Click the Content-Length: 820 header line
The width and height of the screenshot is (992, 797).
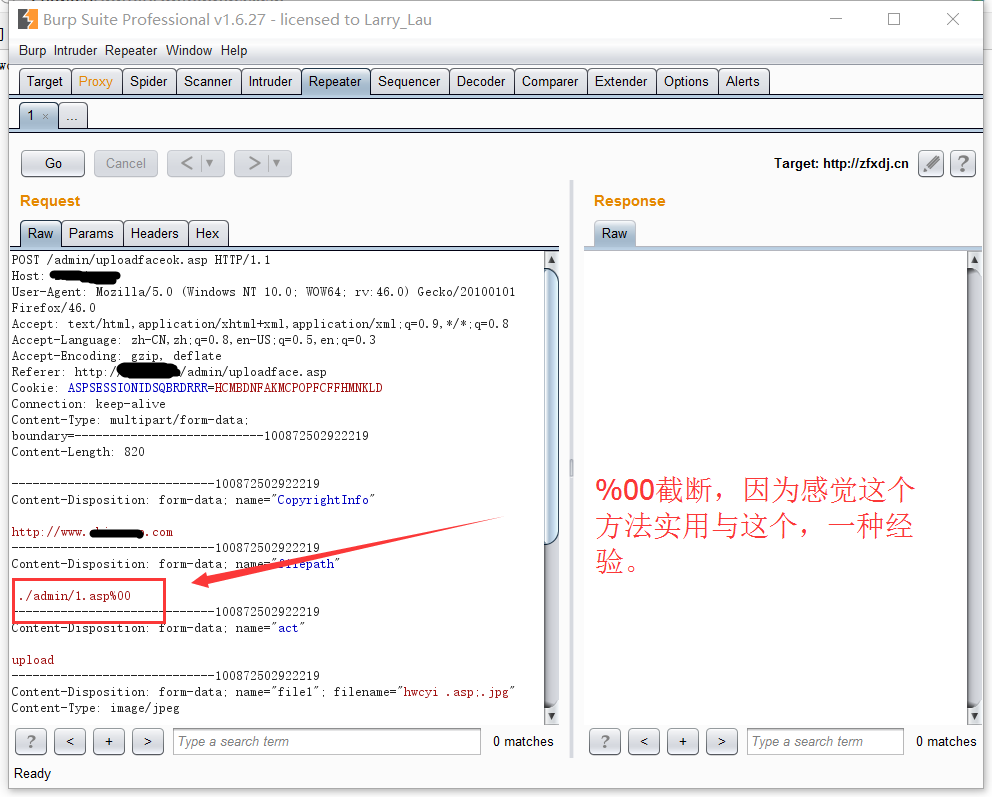pos(78,452)
